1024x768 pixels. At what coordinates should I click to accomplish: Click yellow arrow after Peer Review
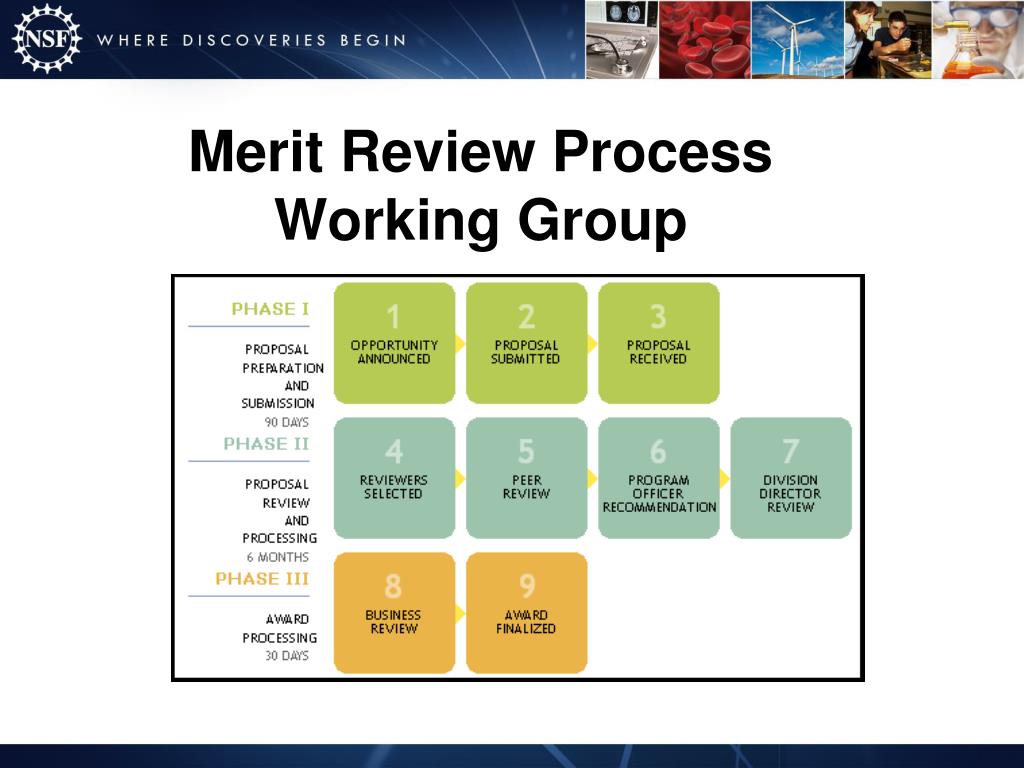[592, 479]
